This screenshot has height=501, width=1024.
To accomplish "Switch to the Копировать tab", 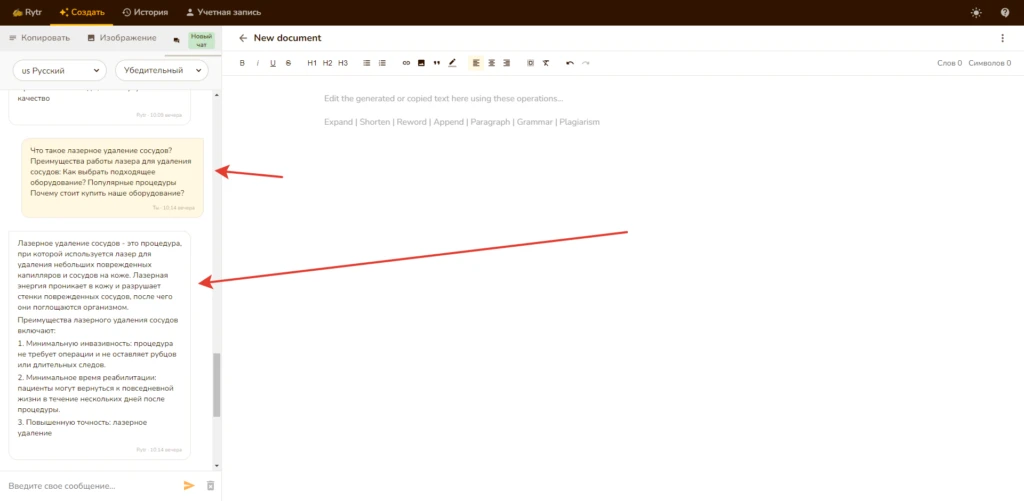I will point(39,38).
